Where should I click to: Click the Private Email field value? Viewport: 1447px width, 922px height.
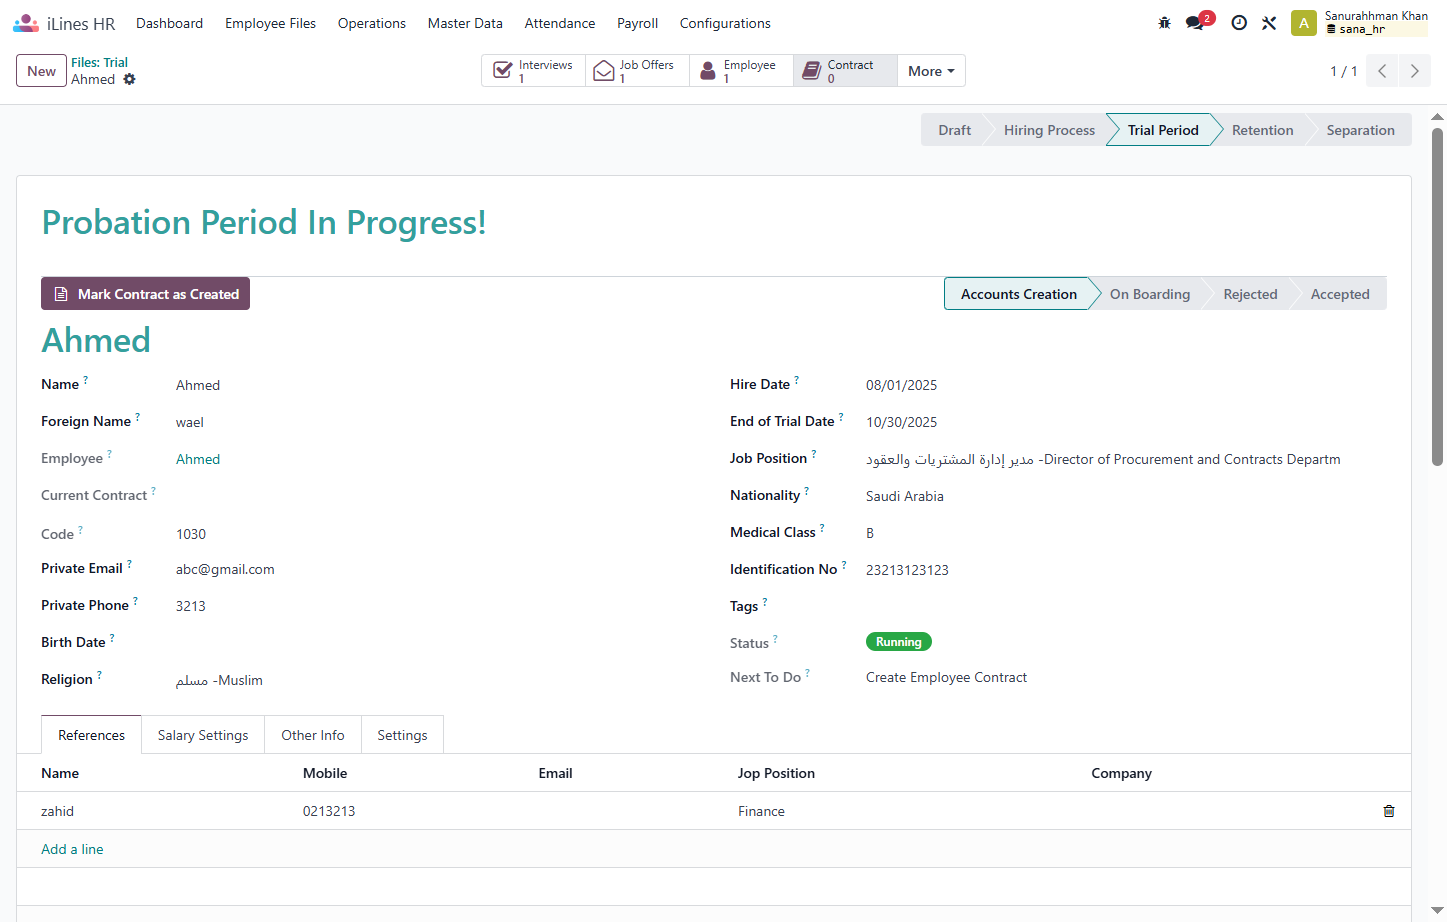click(225, 569)
